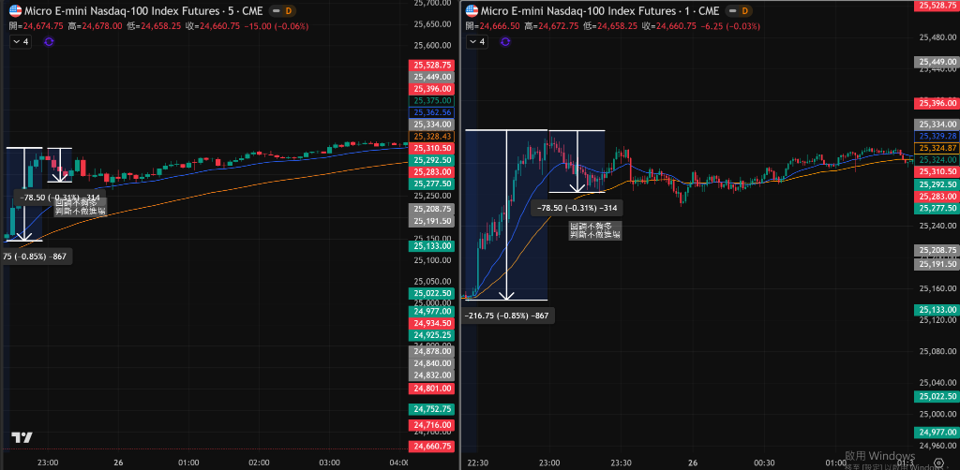Open symbol search from the 1-minute chart title
960x470 pixels.
point(590,10)
